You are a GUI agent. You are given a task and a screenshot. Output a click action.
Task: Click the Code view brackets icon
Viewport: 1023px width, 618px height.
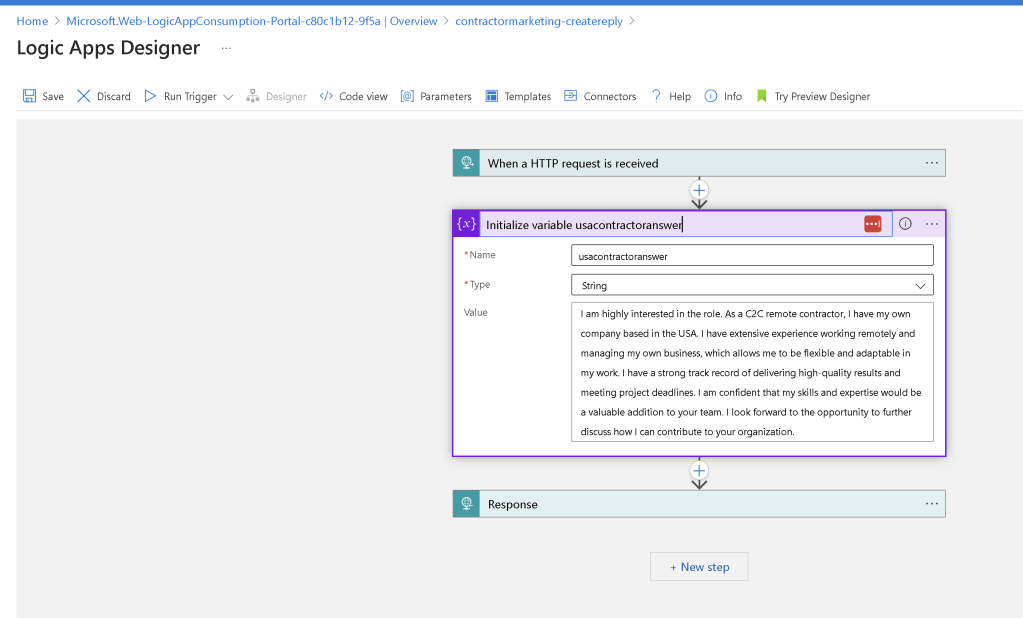click(326, 96)
